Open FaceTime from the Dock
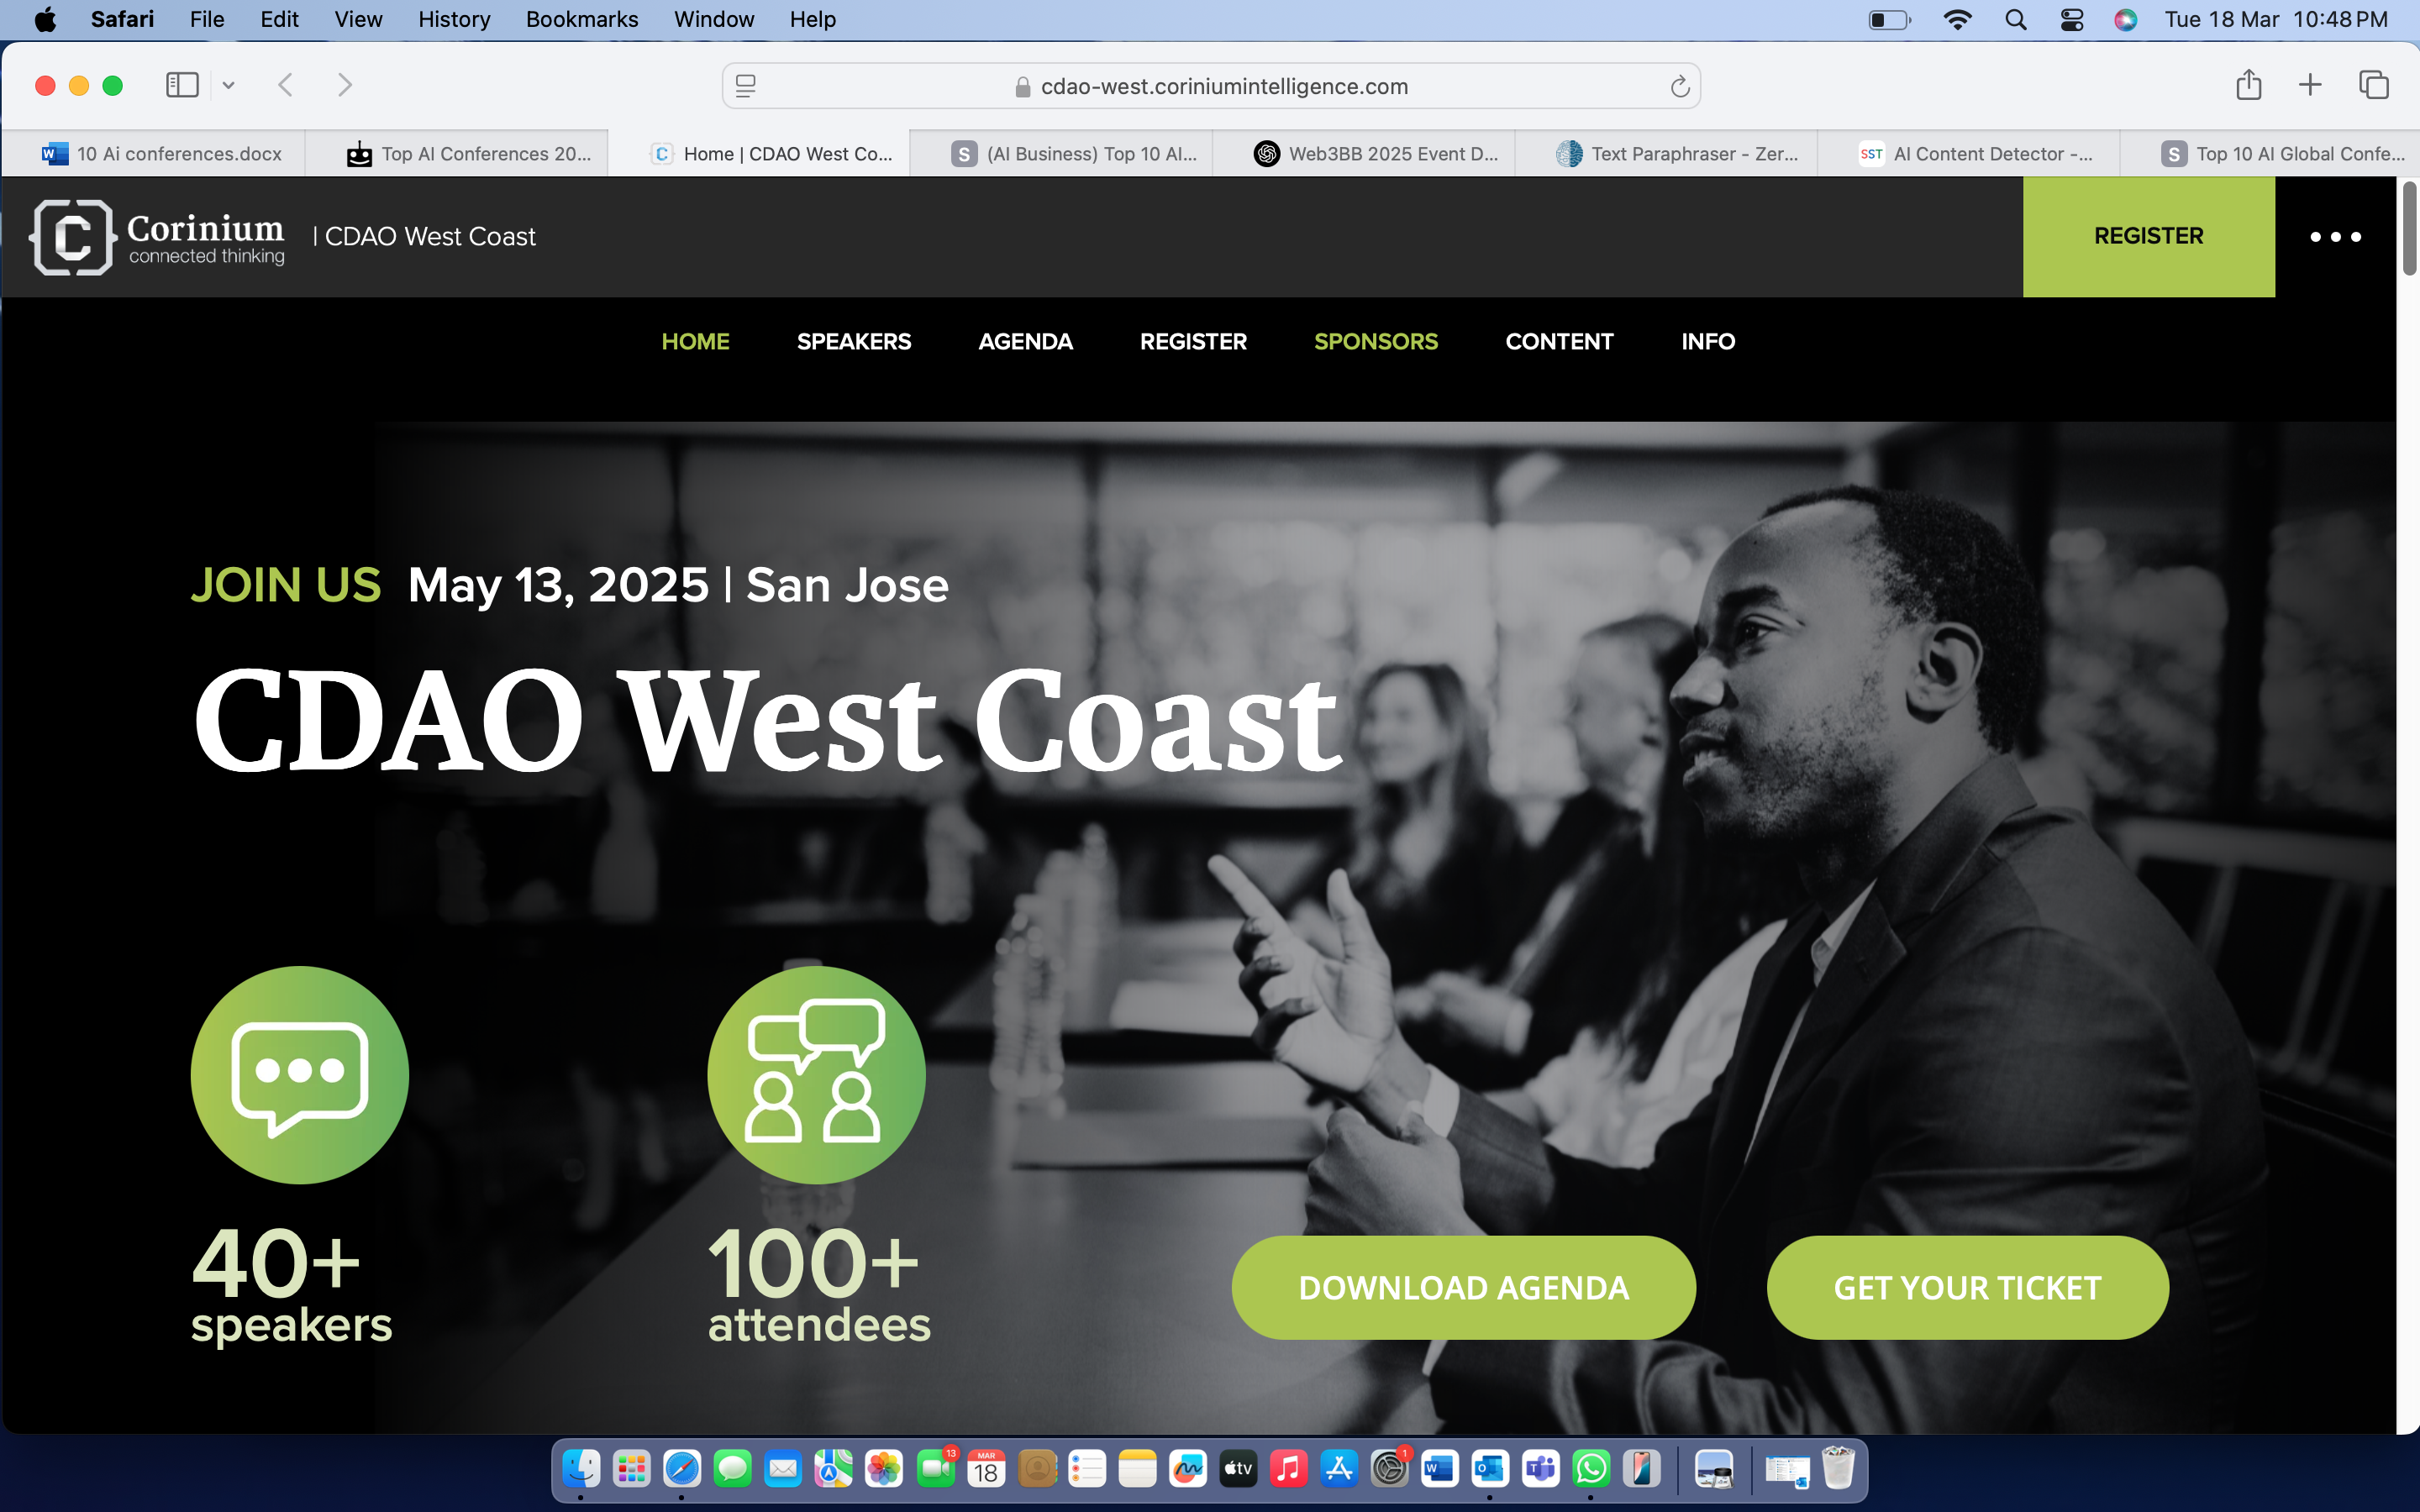Image resolution: width=2420 pixels, height=1512 pixels. click(x=935, y=1469)
